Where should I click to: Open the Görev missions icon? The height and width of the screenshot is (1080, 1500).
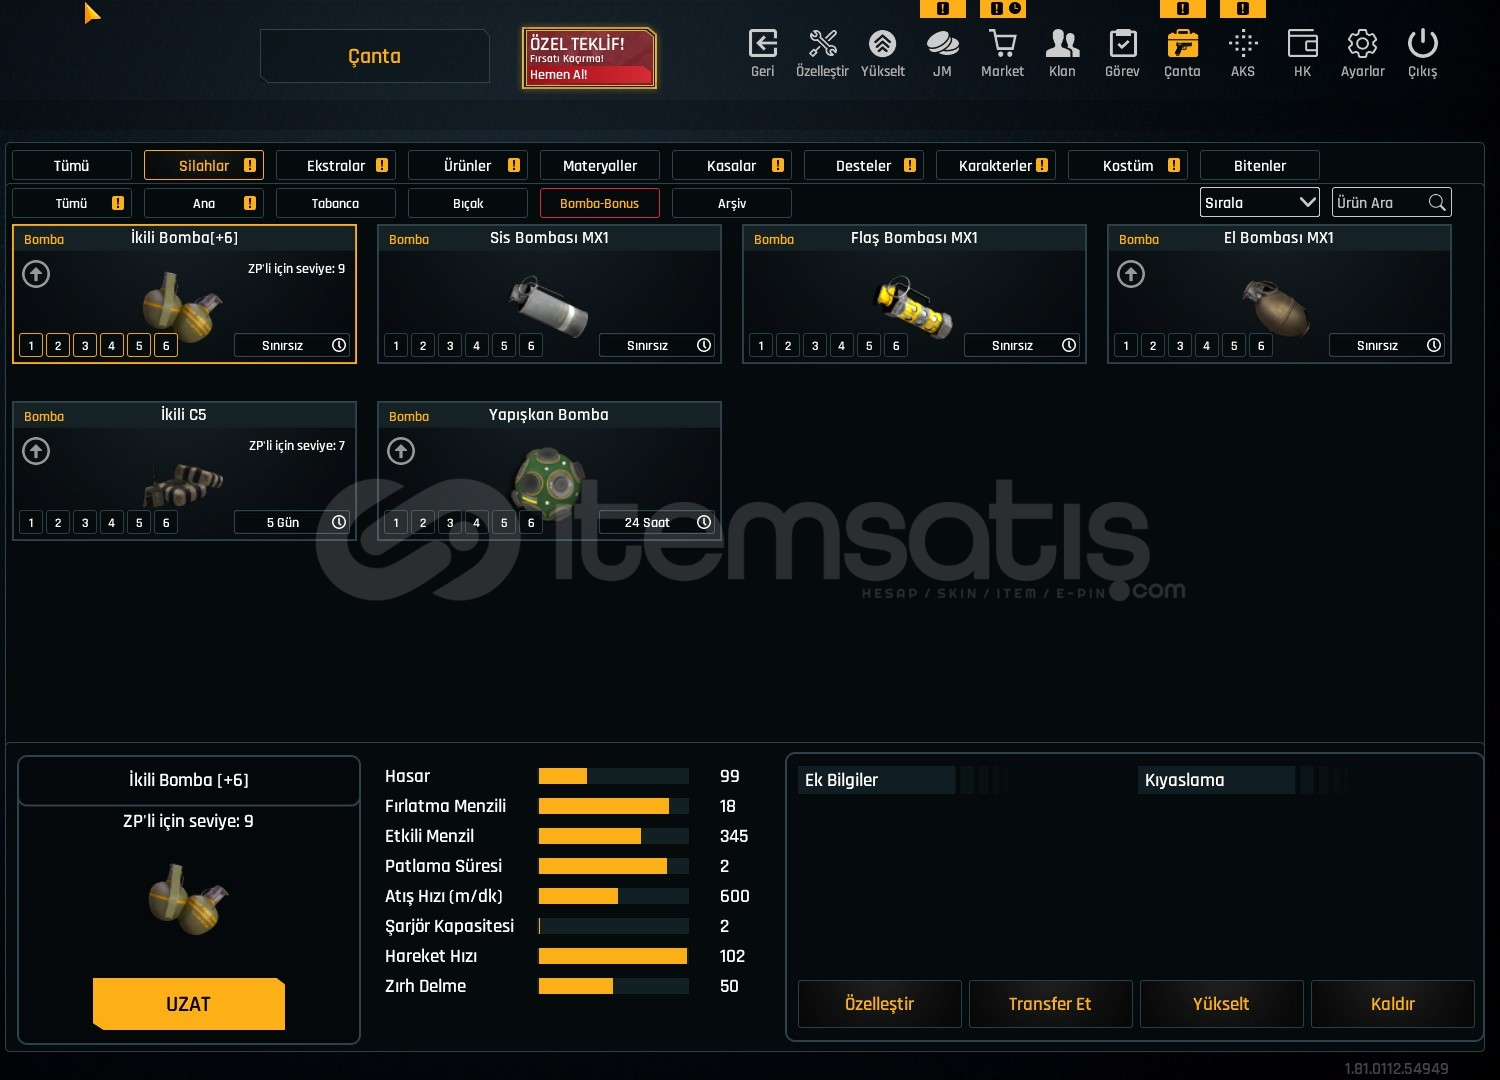coord(1122,45)
